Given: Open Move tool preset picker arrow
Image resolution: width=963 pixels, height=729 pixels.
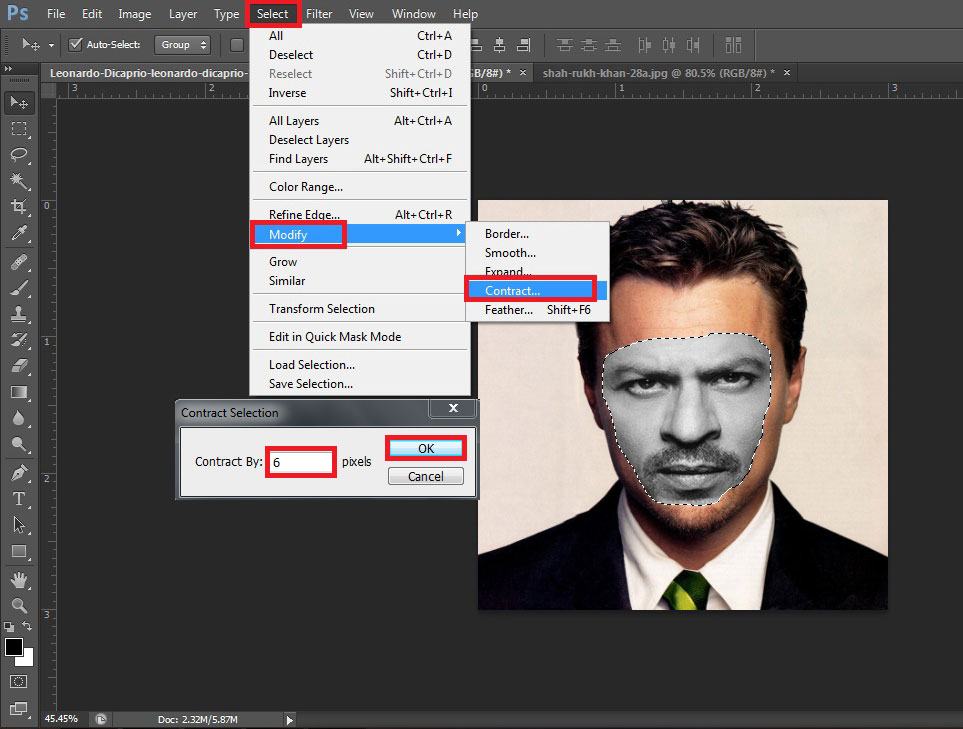Looking at the screenshot, I should [51, 45].
